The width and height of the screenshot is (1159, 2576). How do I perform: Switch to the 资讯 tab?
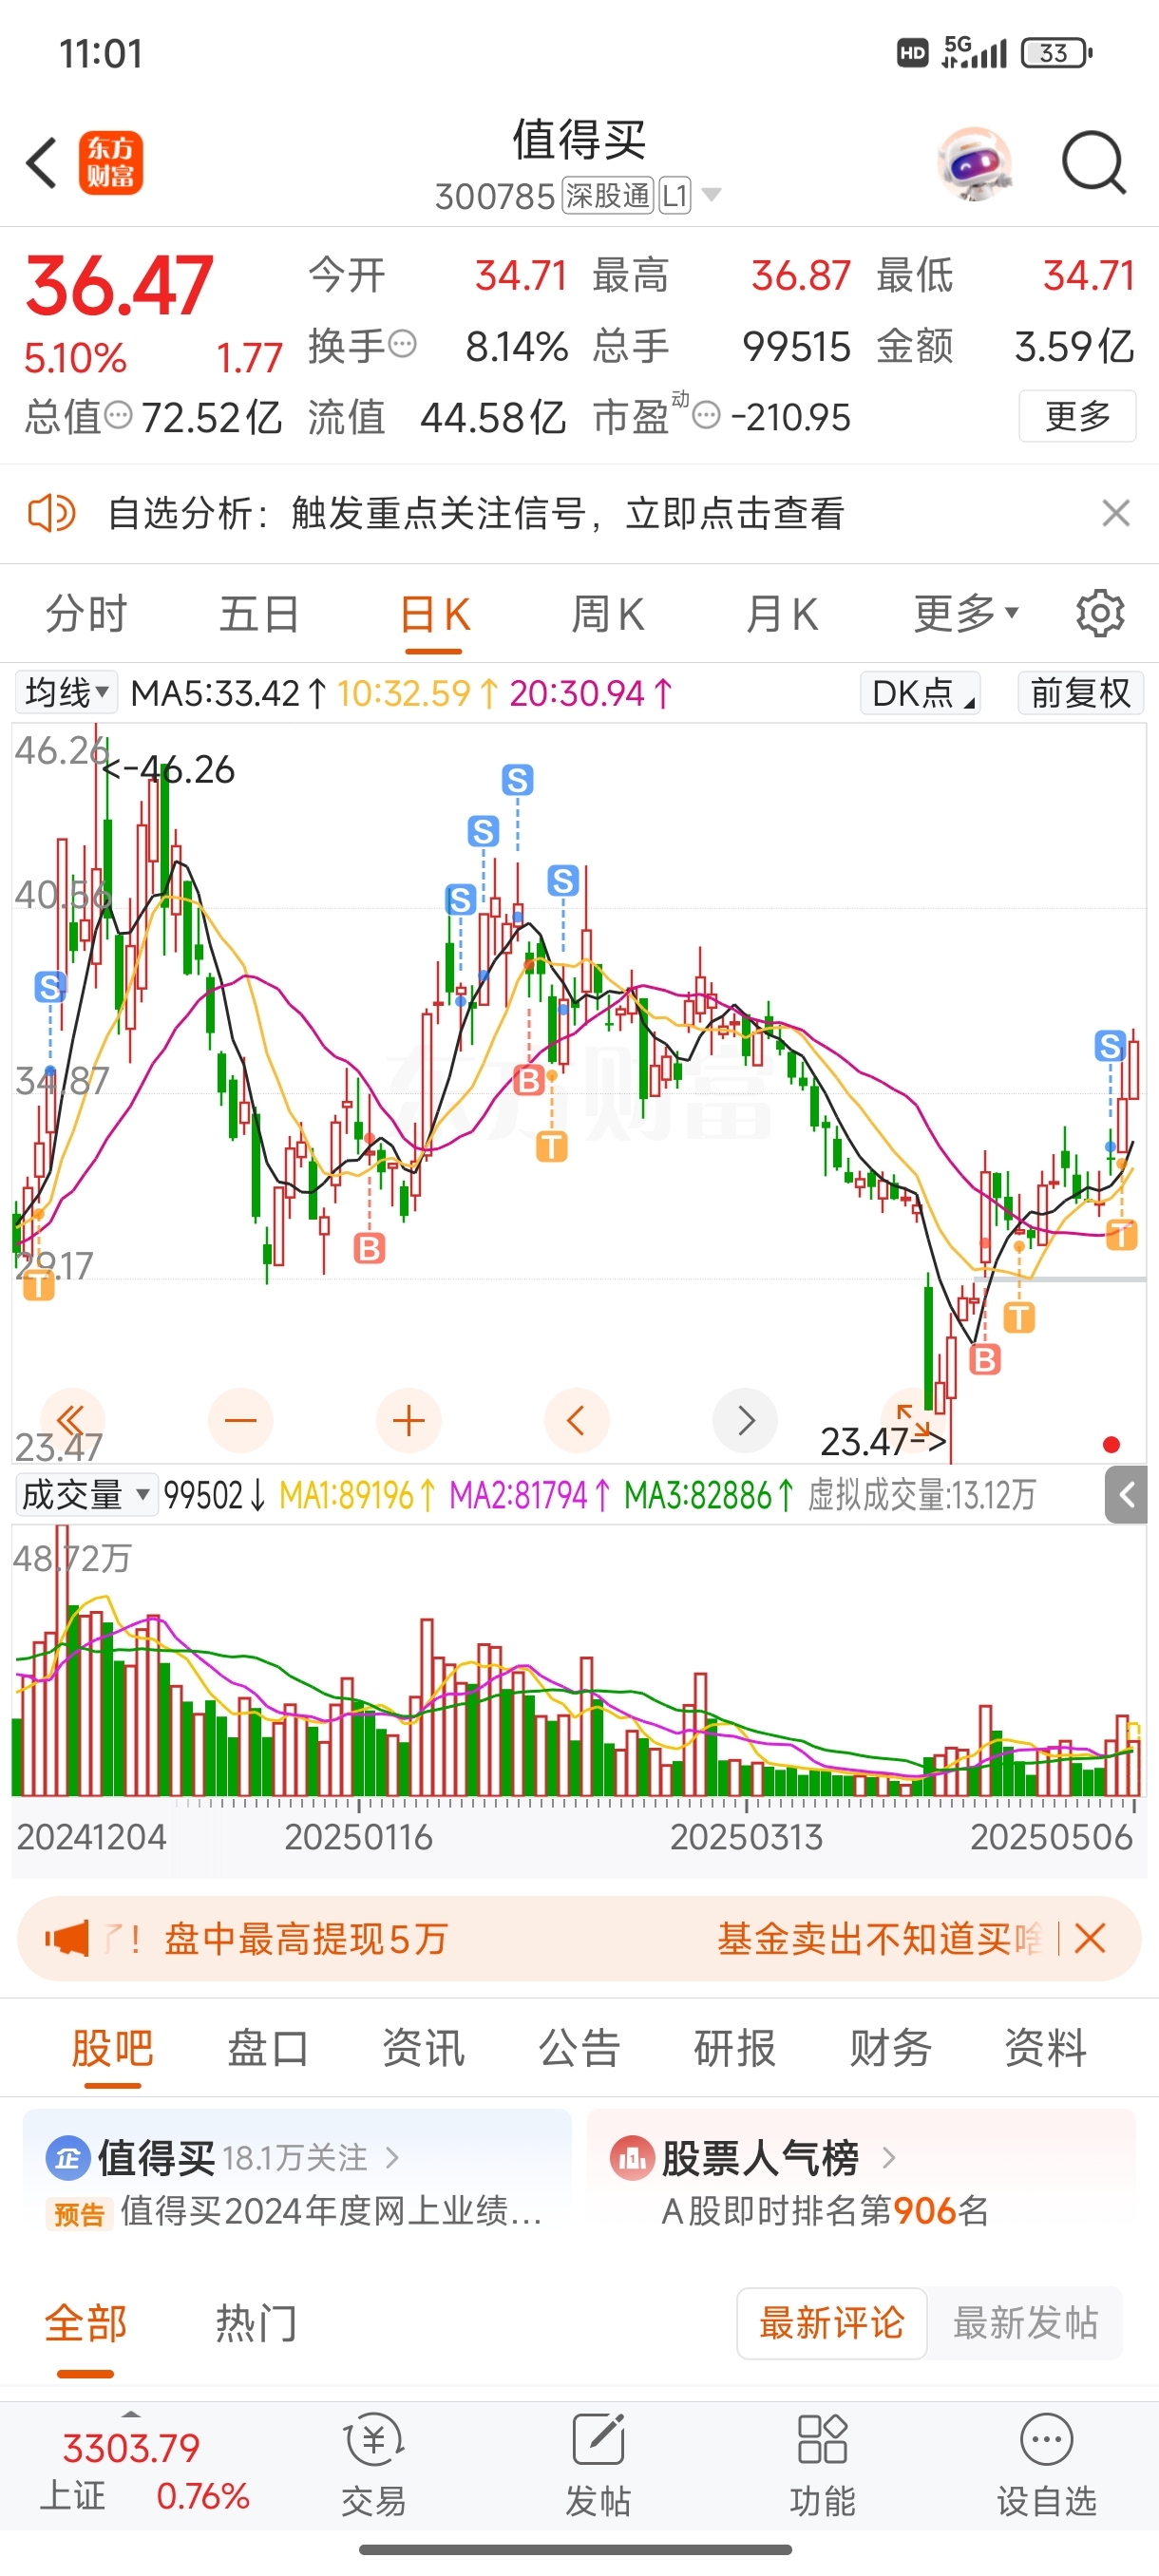coord(423,2048)
